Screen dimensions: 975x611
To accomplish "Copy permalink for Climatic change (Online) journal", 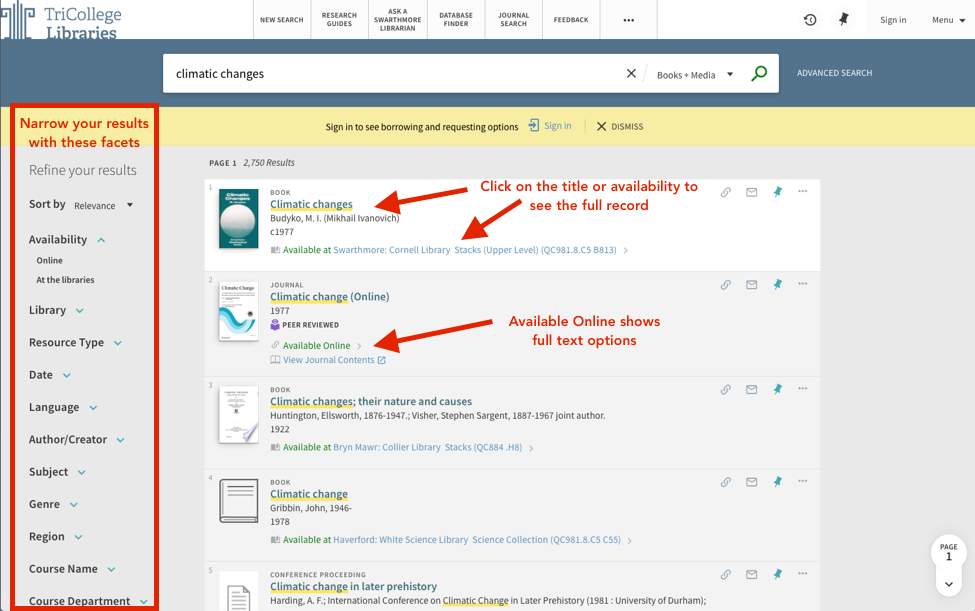I will click(726, 285).
